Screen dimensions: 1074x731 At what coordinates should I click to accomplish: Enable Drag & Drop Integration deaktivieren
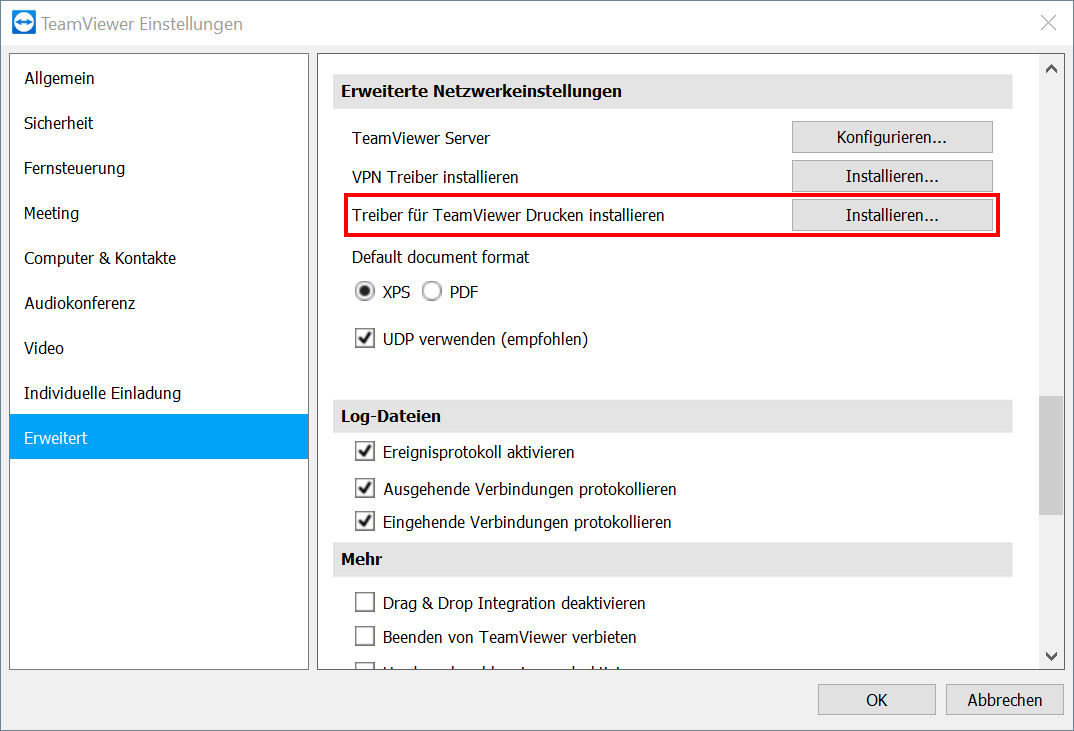(x=364, y=603)
